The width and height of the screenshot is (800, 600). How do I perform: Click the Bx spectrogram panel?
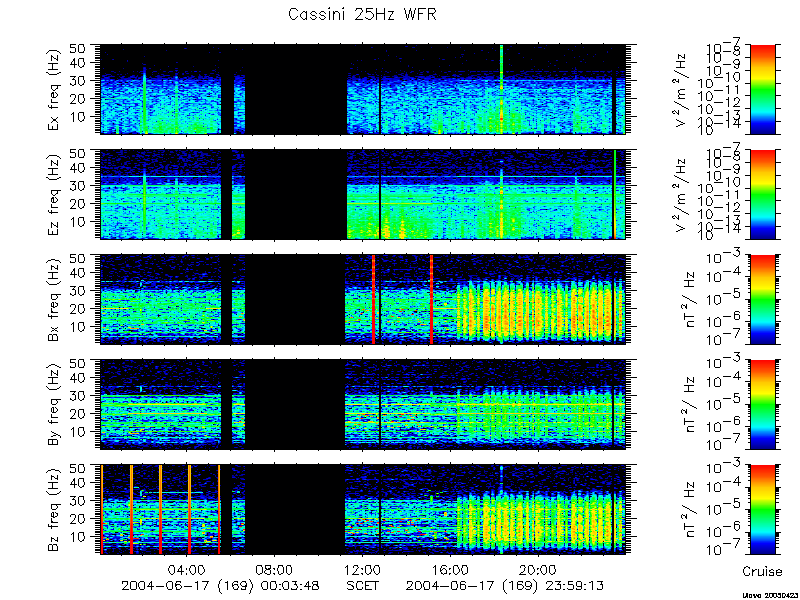tap(363, 299)
